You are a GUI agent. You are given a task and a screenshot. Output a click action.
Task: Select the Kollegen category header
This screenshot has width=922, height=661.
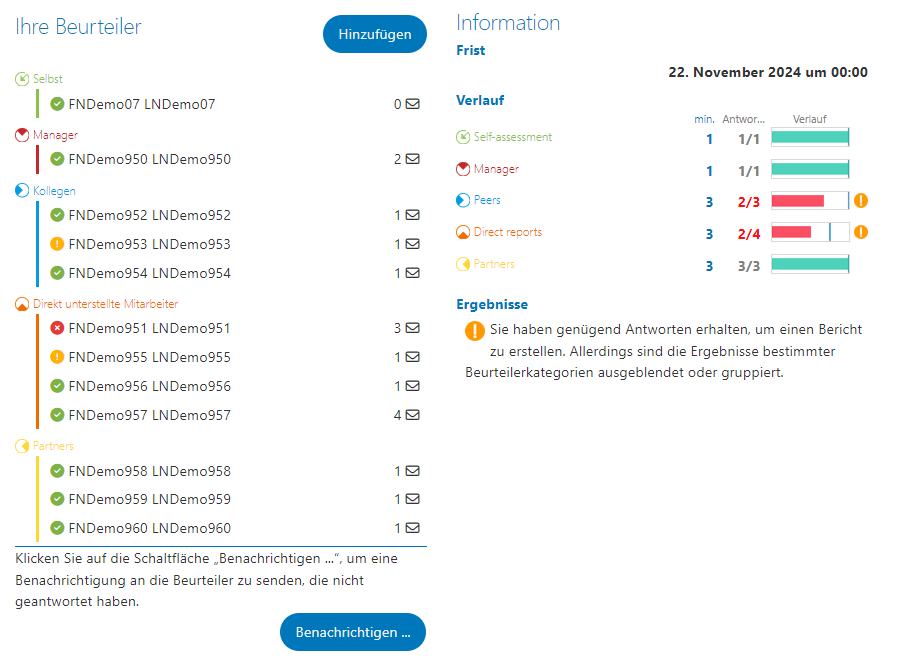tap(46, 191)
